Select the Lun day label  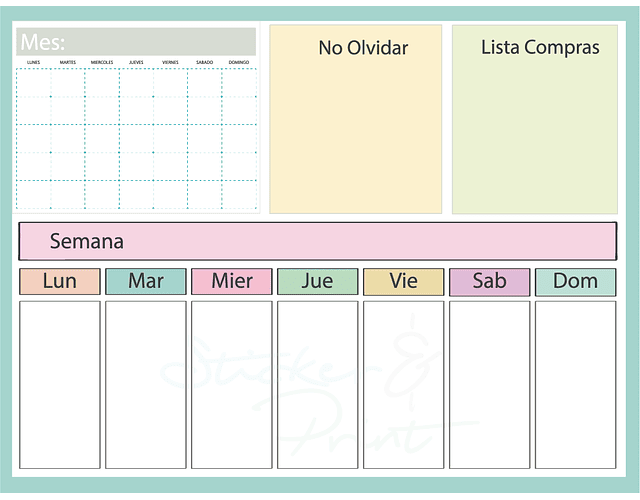[60, 281]
